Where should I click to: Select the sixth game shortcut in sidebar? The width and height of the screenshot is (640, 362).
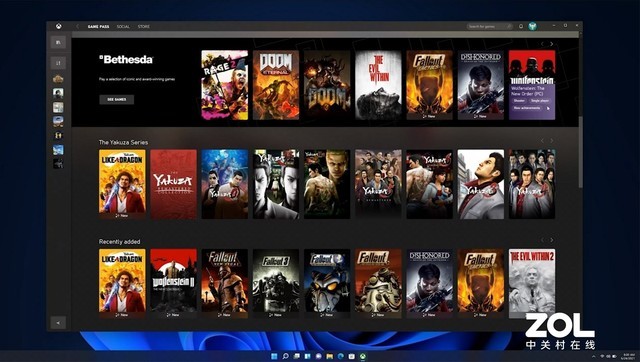tap(58, 149)
